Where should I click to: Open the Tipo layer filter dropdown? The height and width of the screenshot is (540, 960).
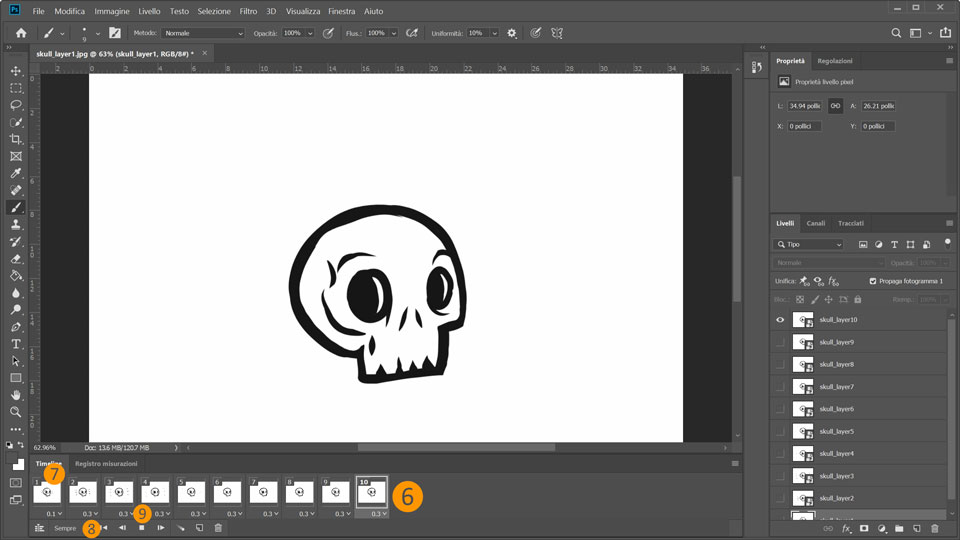click(x=810, y=244)
